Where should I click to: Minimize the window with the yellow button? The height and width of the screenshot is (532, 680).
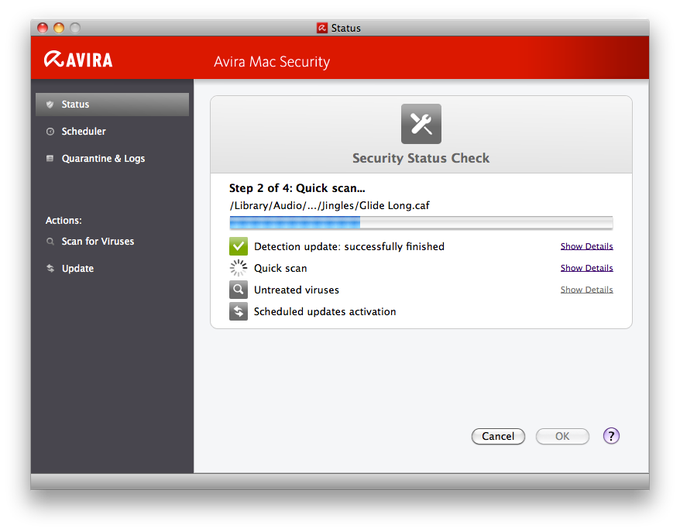[59, 28]
